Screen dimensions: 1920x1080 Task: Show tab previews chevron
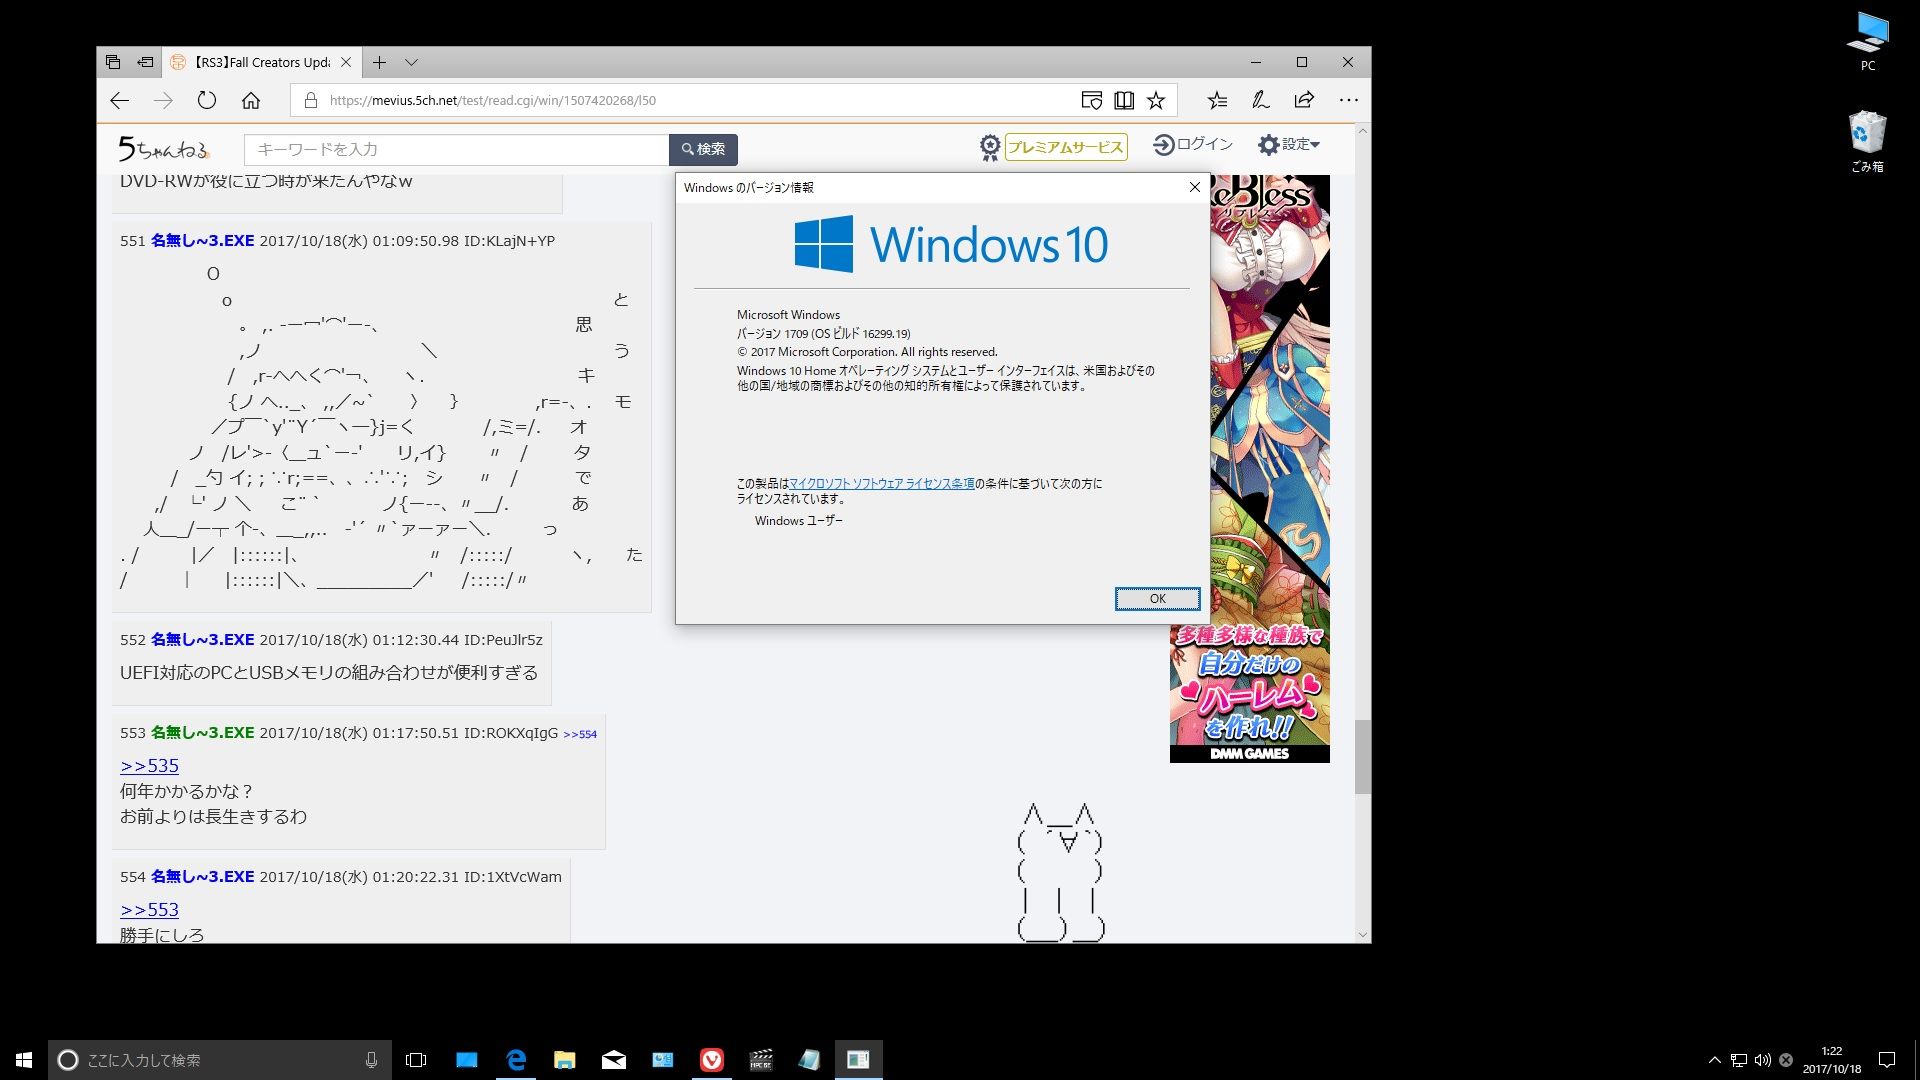pos(411,62)
